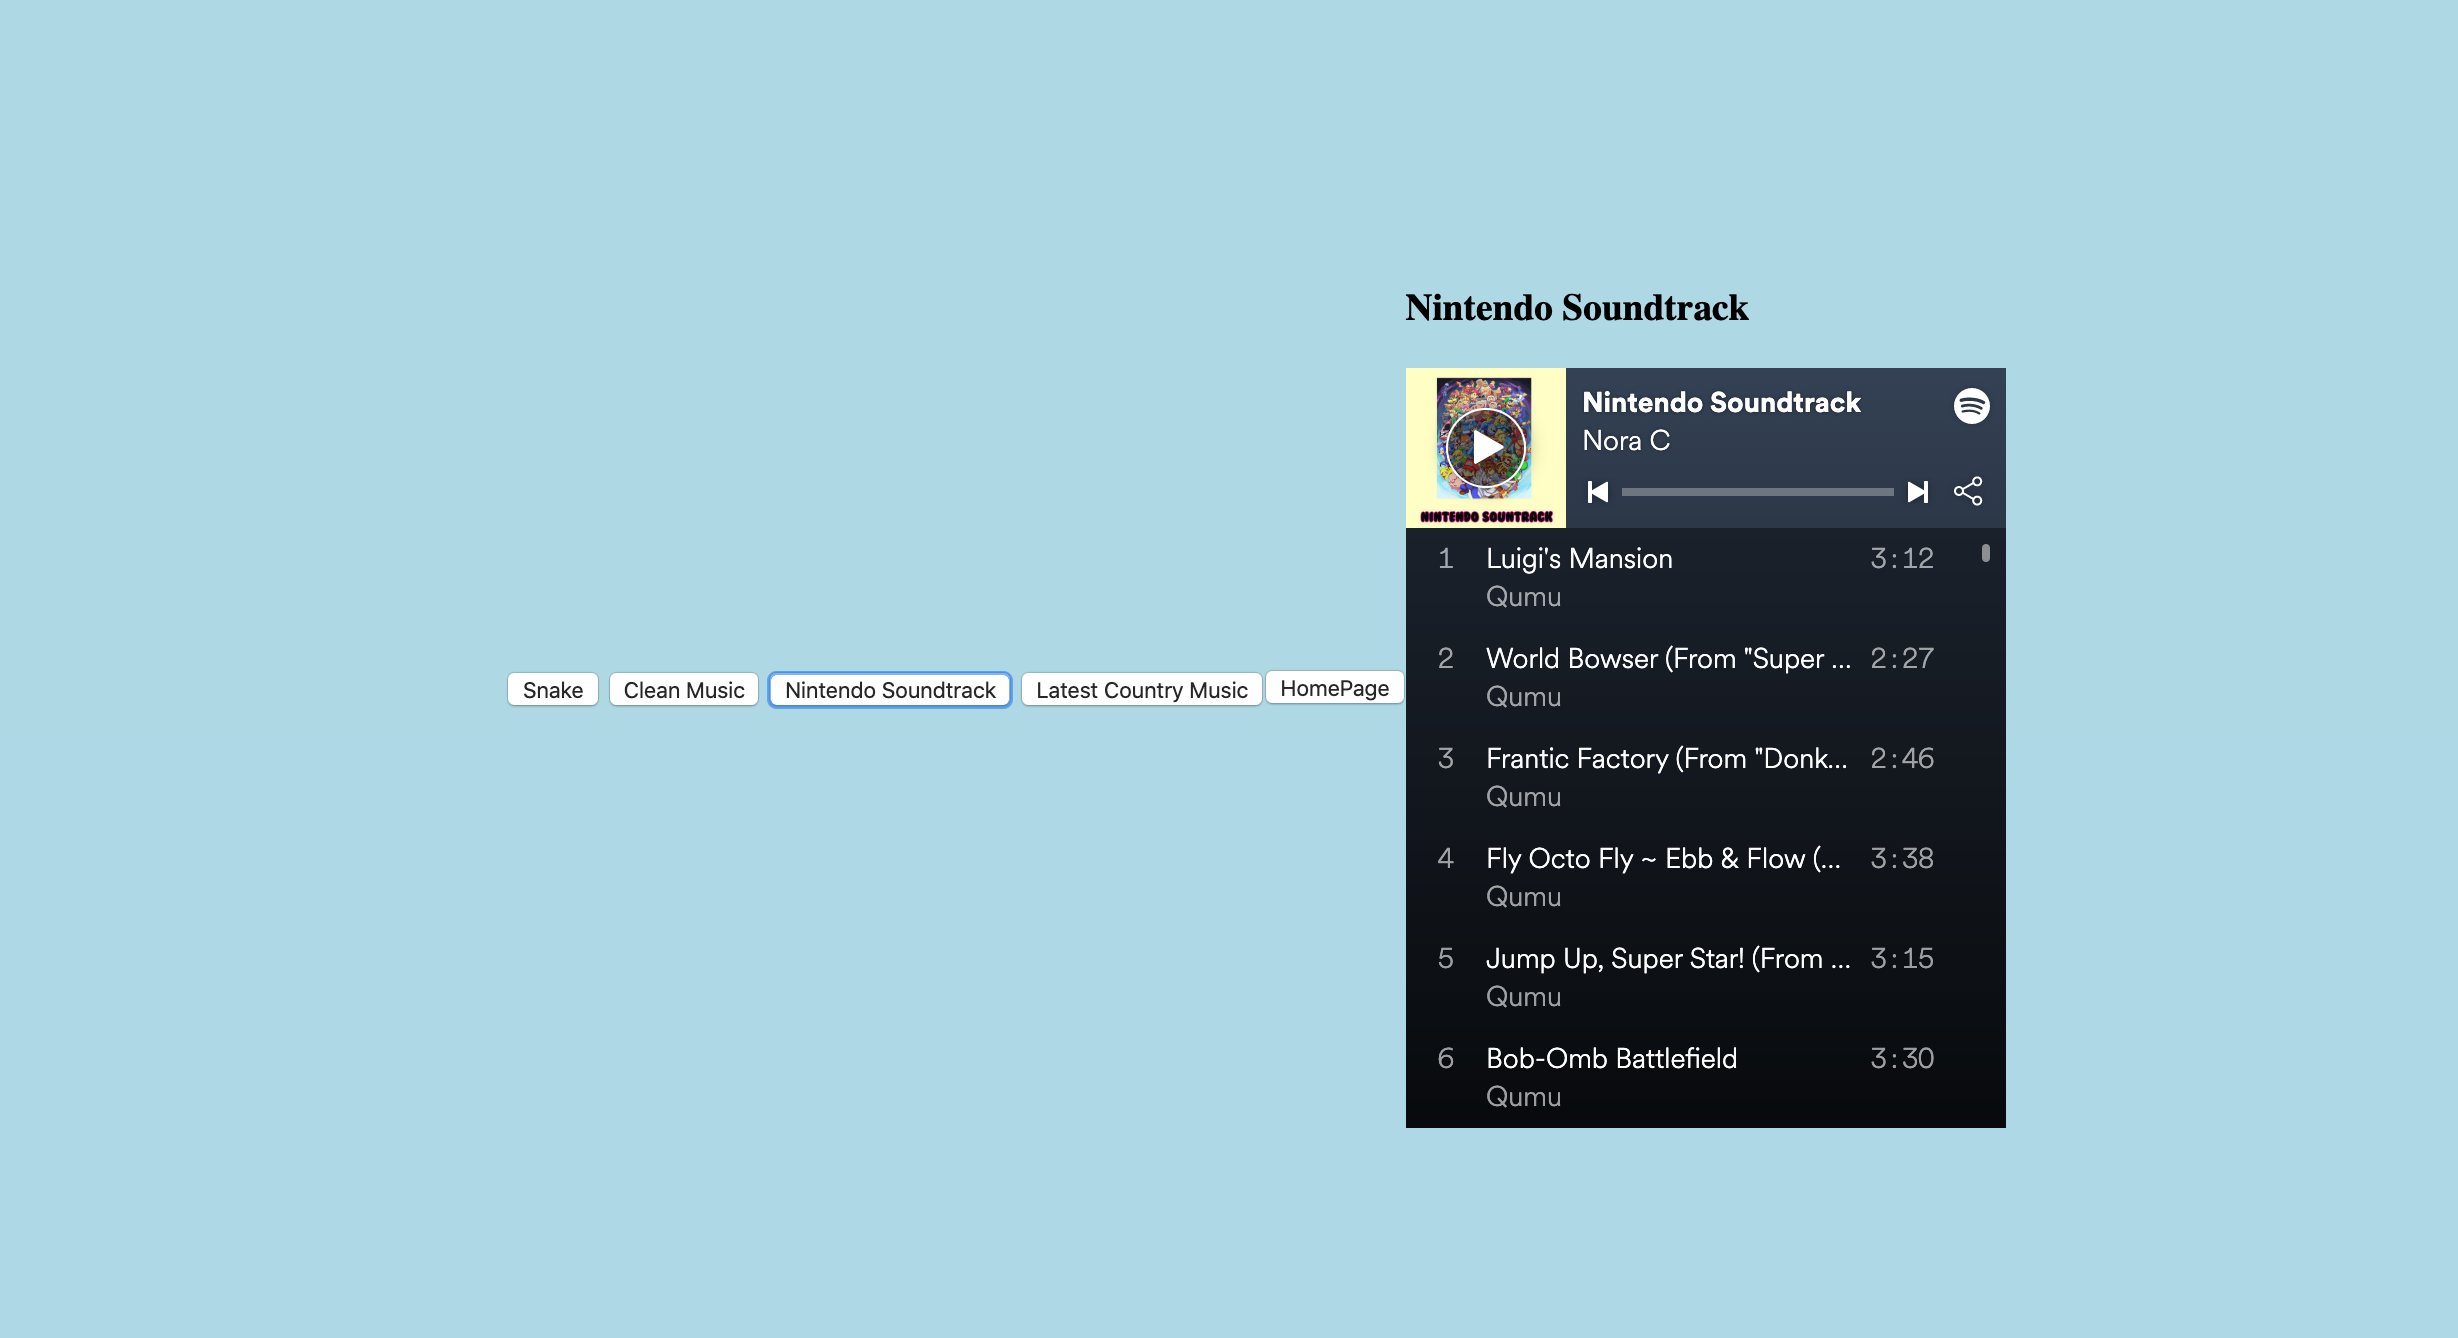This screenshot has height=1338, width=2458.
Task: Select the Nintendo Soundtrack button
Action: (x=889, y=690)
